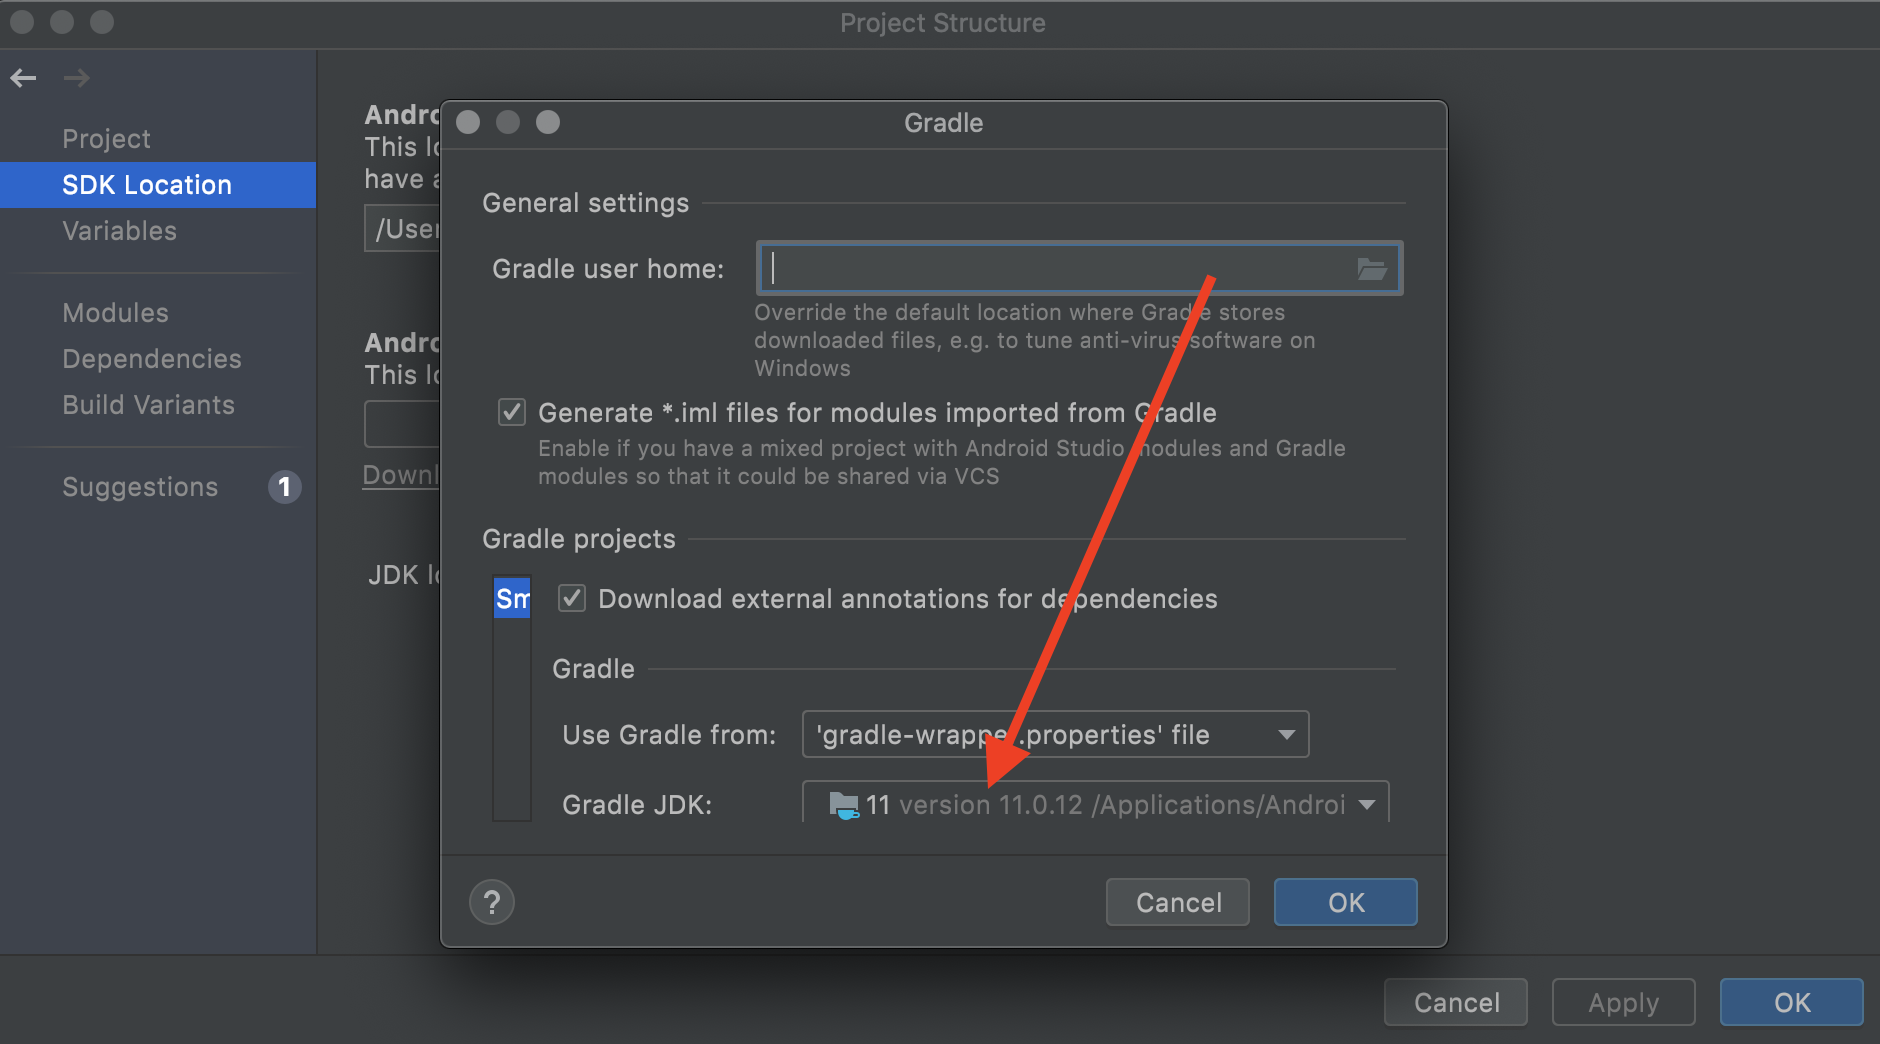Select SDK Location in the sidebar
This screenshot has height=1044, width=1880.
(x=158, y=185)
